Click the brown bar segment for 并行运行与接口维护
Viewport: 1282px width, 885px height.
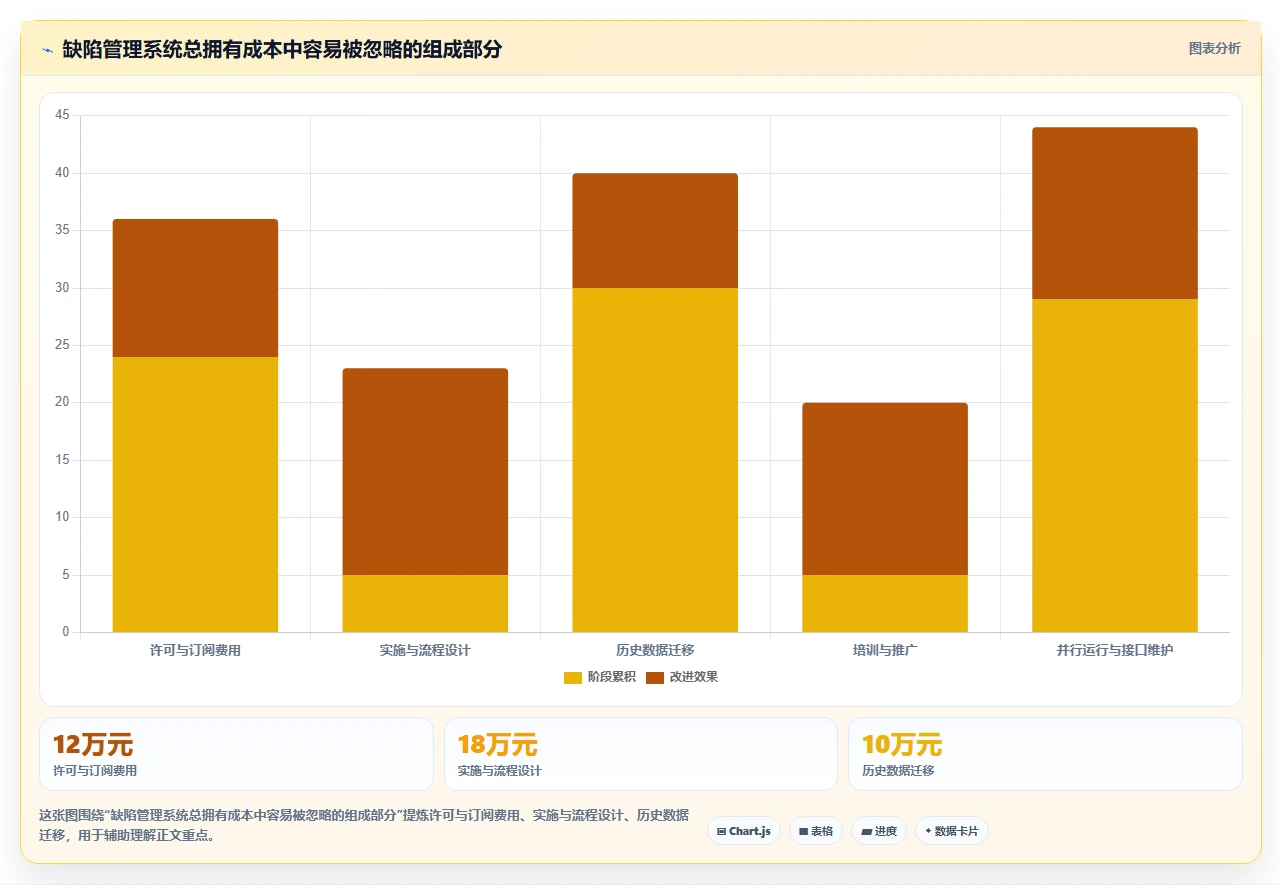point(1115,213)
